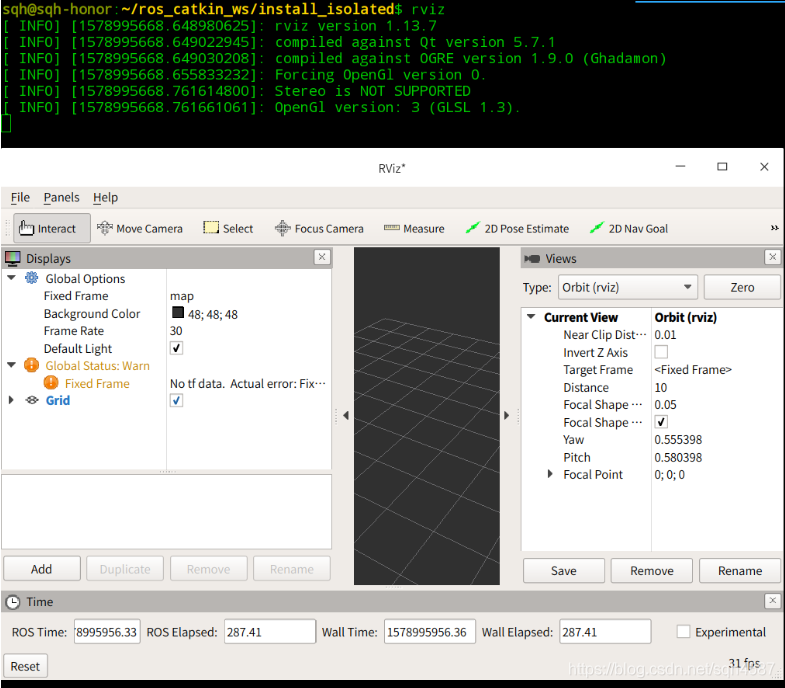Pick the Measure tool
Image resolution: width=785 pixels, height=688 pixels.
pyautogui.click(x=414, y=228)
